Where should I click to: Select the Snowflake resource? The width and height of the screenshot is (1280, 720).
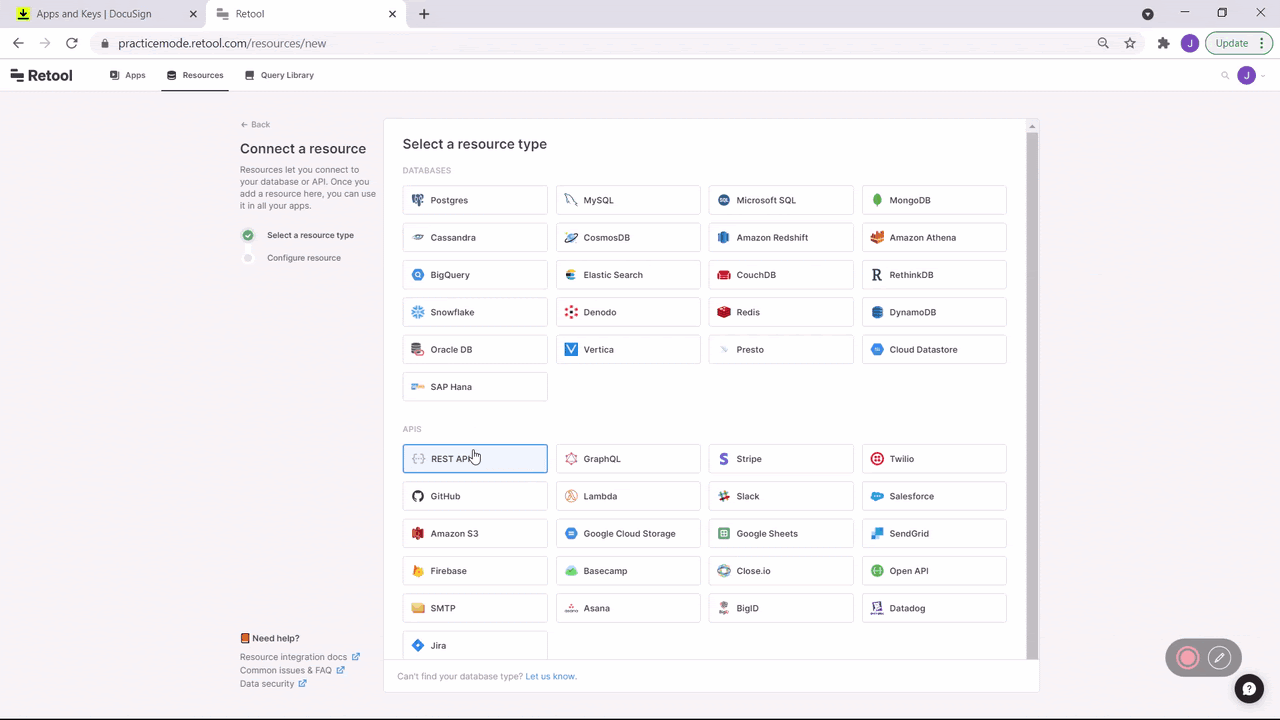(475, 312)
